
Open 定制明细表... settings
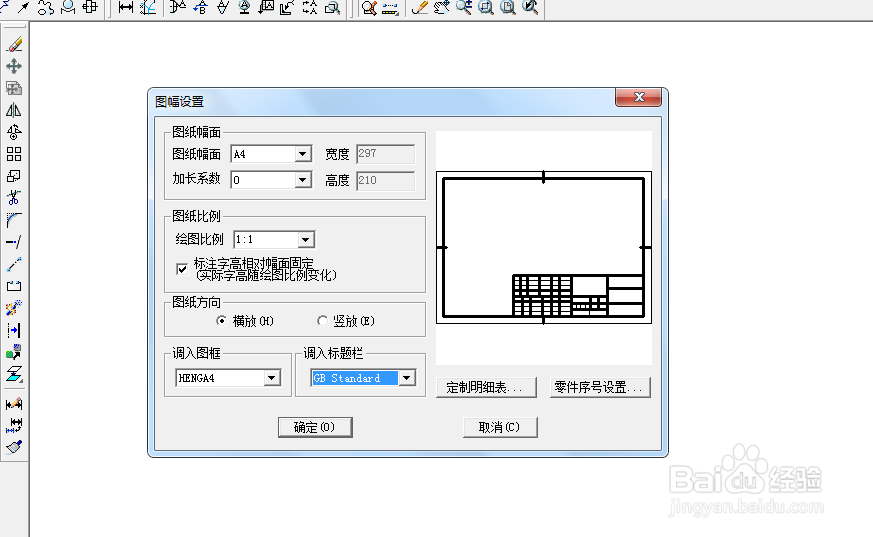point(486,387)
